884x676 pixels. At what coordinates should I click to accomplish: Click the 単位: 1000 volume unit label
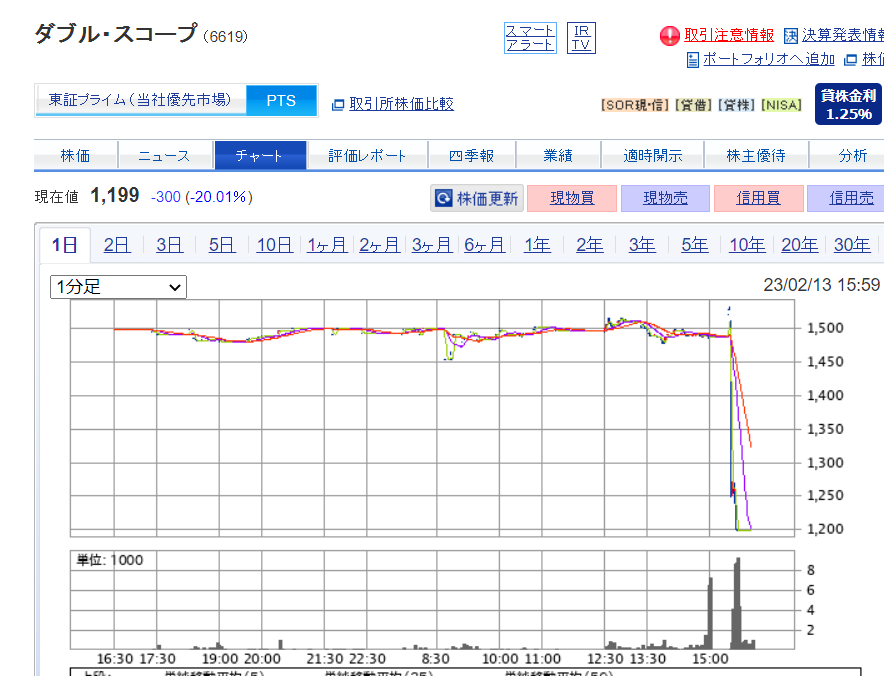point(110,560)
